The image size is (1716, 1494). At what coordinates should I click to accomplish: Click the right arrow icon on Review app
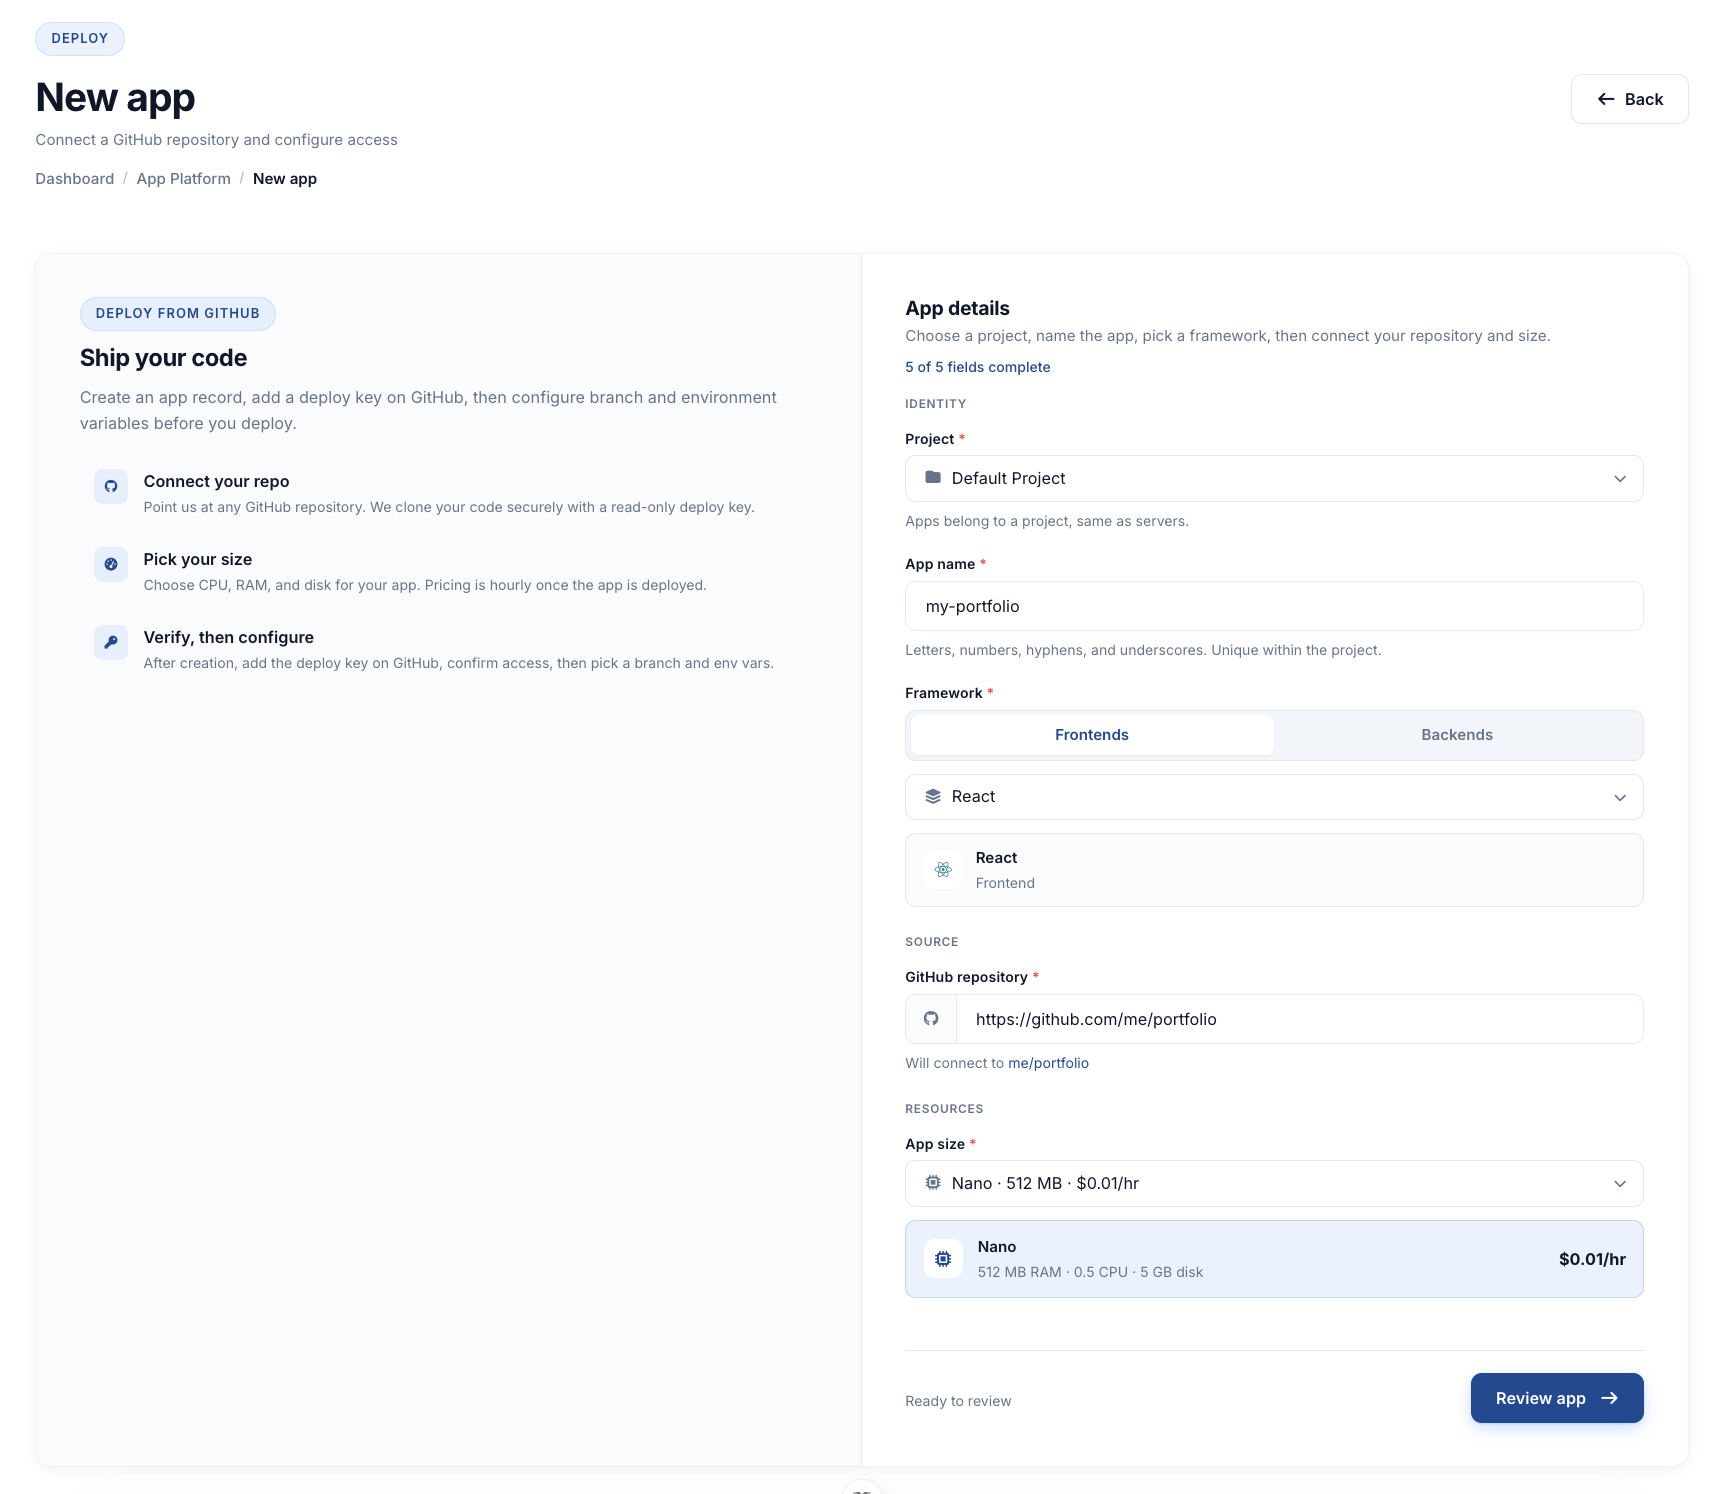1609,1398
